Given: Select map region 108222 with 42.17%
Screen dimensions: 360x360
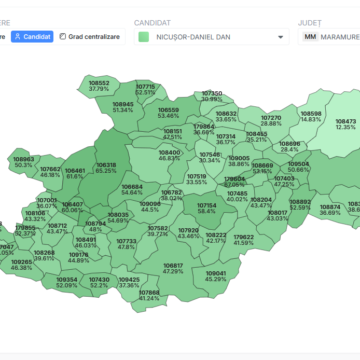Looking at the screenshot, I should 216,238.
